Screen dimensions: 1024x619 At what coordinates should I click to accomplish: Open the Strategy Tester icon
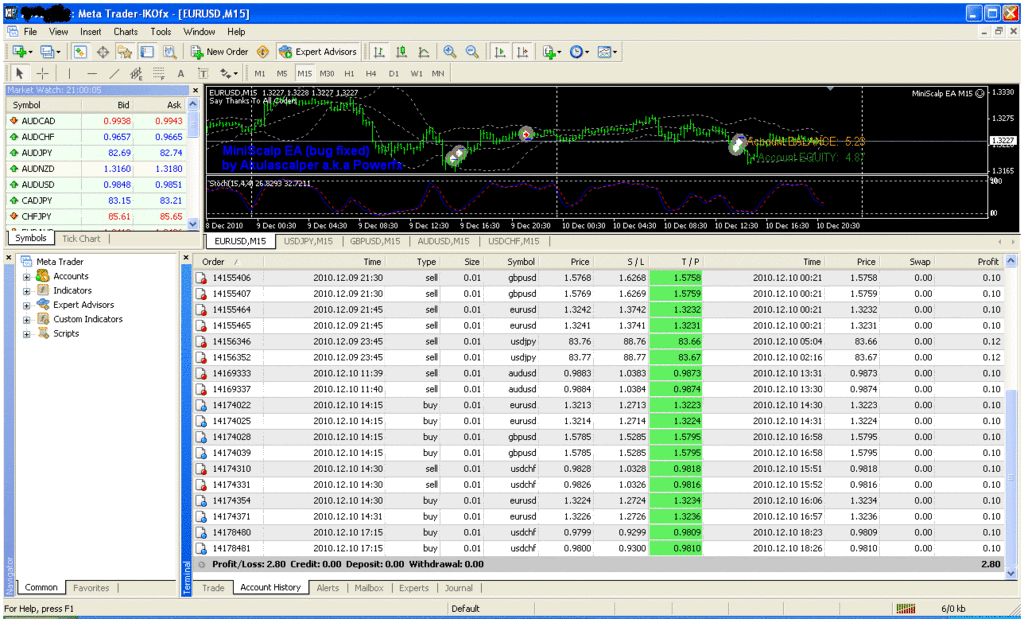click(169, 52)
